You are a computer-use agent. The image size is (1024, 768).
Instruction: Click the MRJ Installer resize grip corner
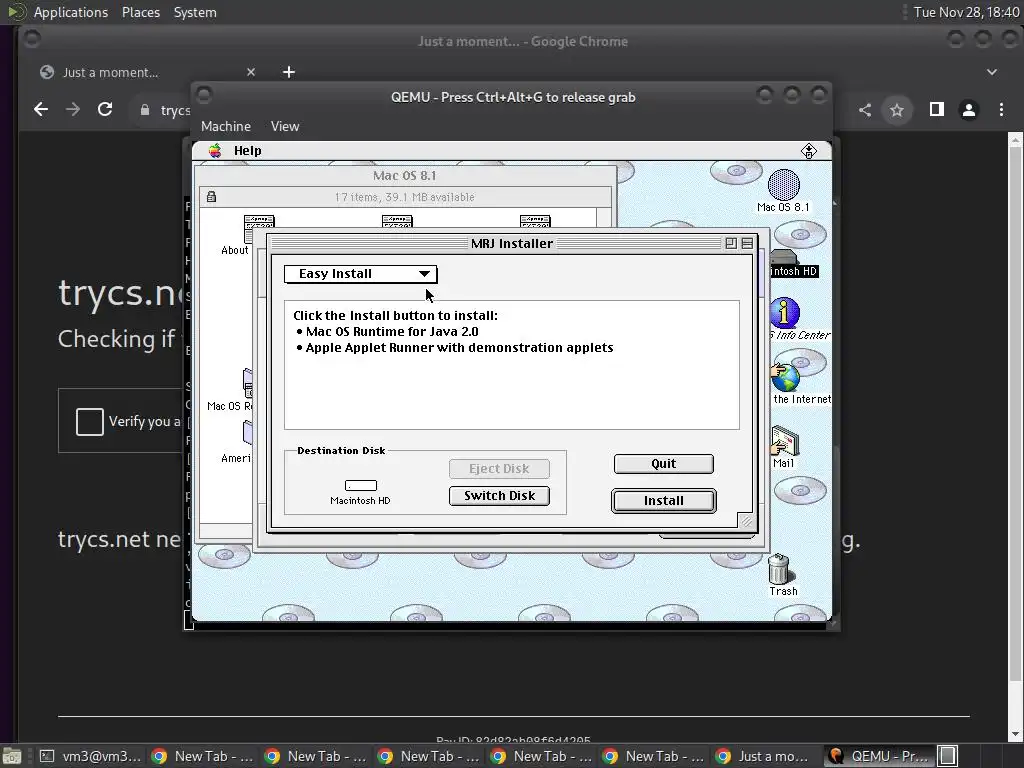(746, 520)
